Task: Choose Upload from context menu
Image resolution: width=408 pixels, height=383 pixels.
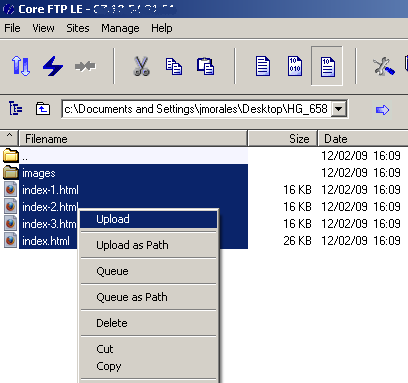Action: [x=149, y=219]
